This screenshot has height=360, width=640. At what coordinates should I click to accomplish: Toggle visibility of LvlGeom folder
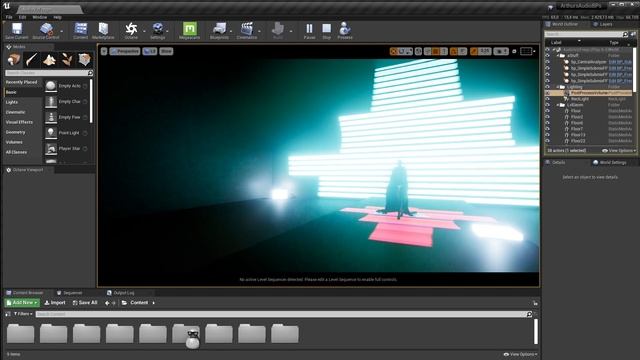[x=548, y=105]
